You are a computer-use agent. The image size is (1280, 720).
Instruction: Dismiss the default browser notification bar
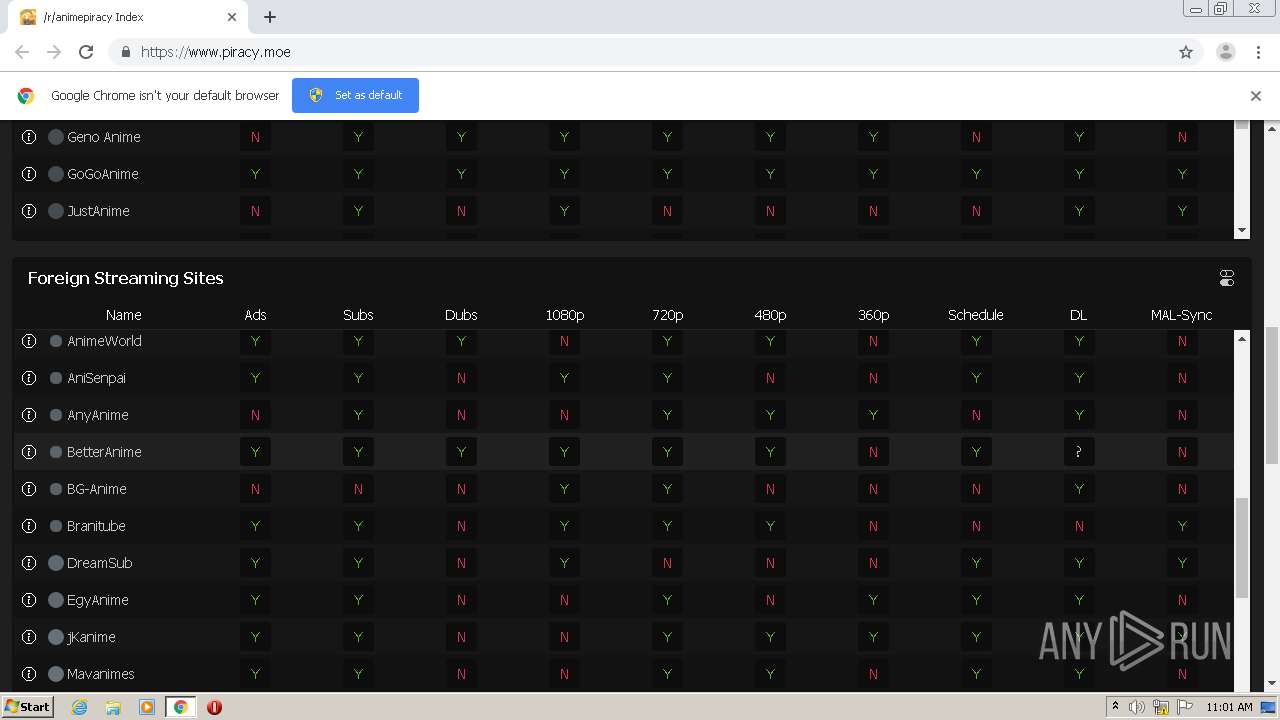point(1256,96)
